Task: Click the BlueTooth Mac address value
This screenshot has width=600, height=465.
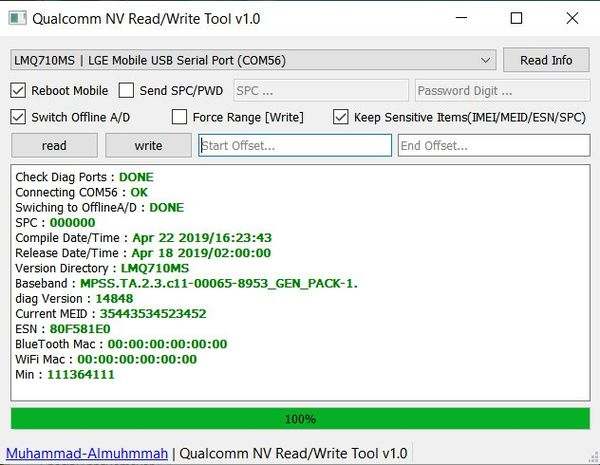Action: click(168, 344)
